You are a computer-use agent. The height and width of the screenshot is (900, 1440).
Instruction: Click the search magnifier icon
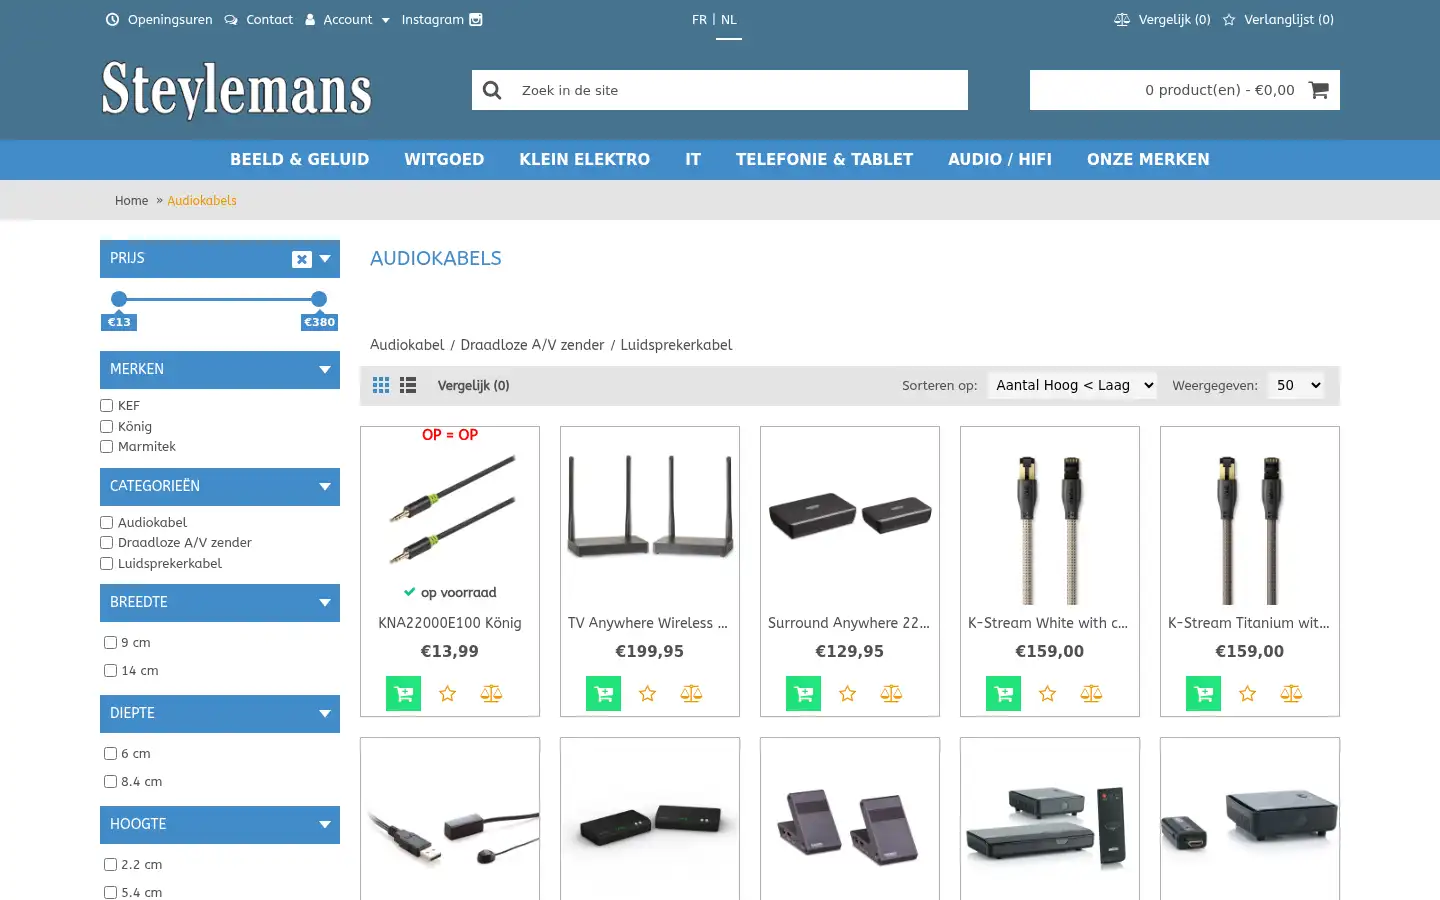[x=492, y=90]
